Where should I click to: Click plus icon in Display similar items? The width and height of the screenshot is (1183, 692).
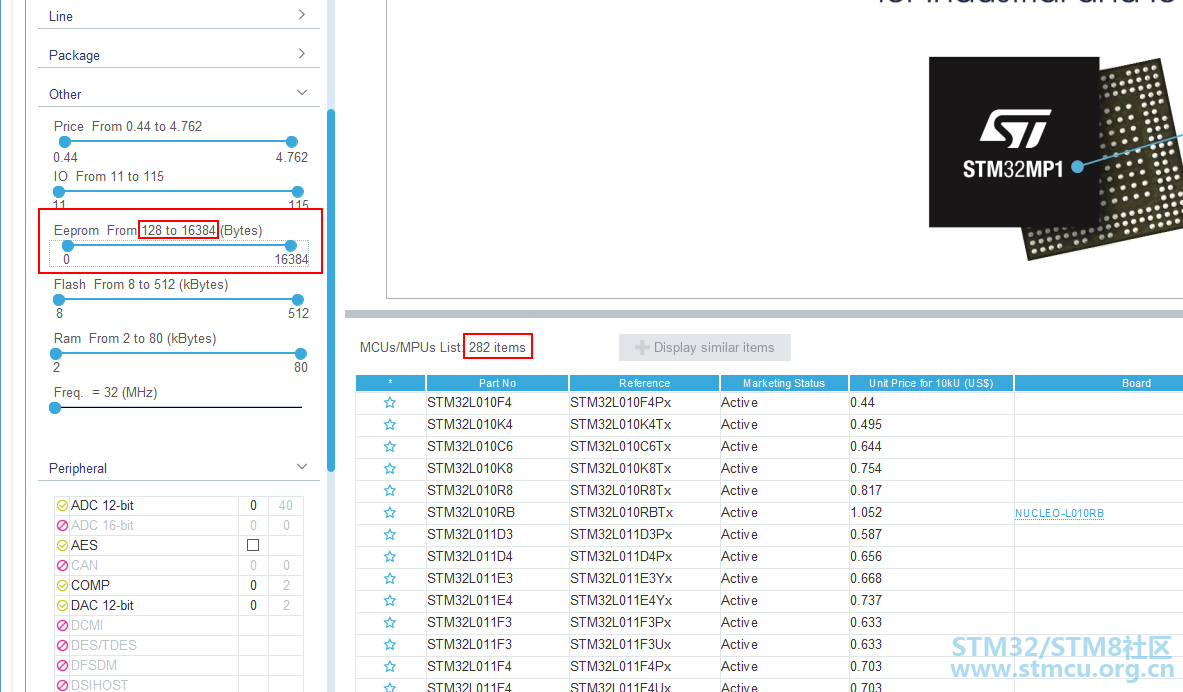pos(642,347)
